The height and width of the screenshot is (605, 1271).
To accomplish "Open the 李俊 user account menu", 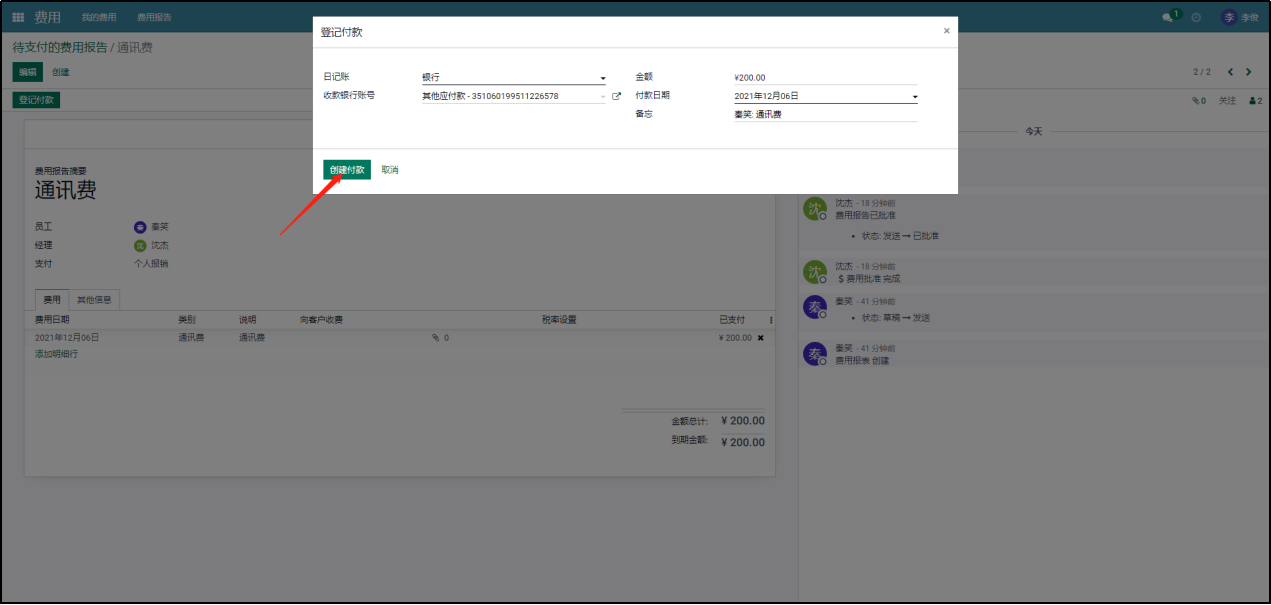I will click(x=1240, y=17).
